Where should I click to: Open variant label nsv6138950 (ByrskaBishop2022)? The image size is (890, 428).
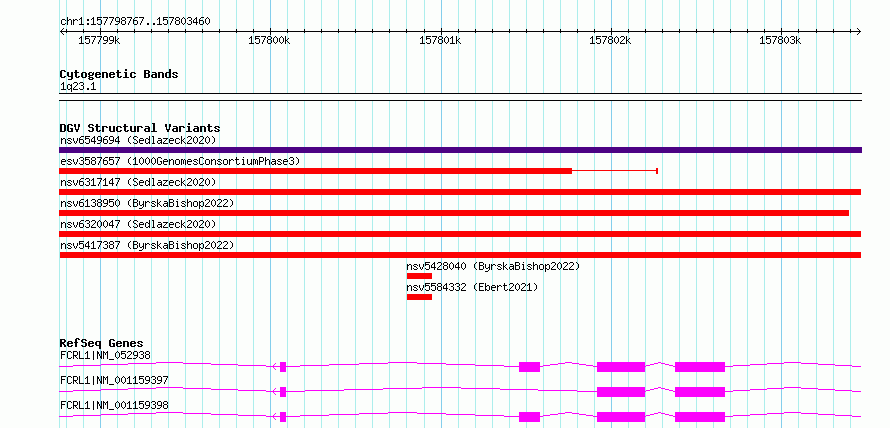click(x=147, y=203)
